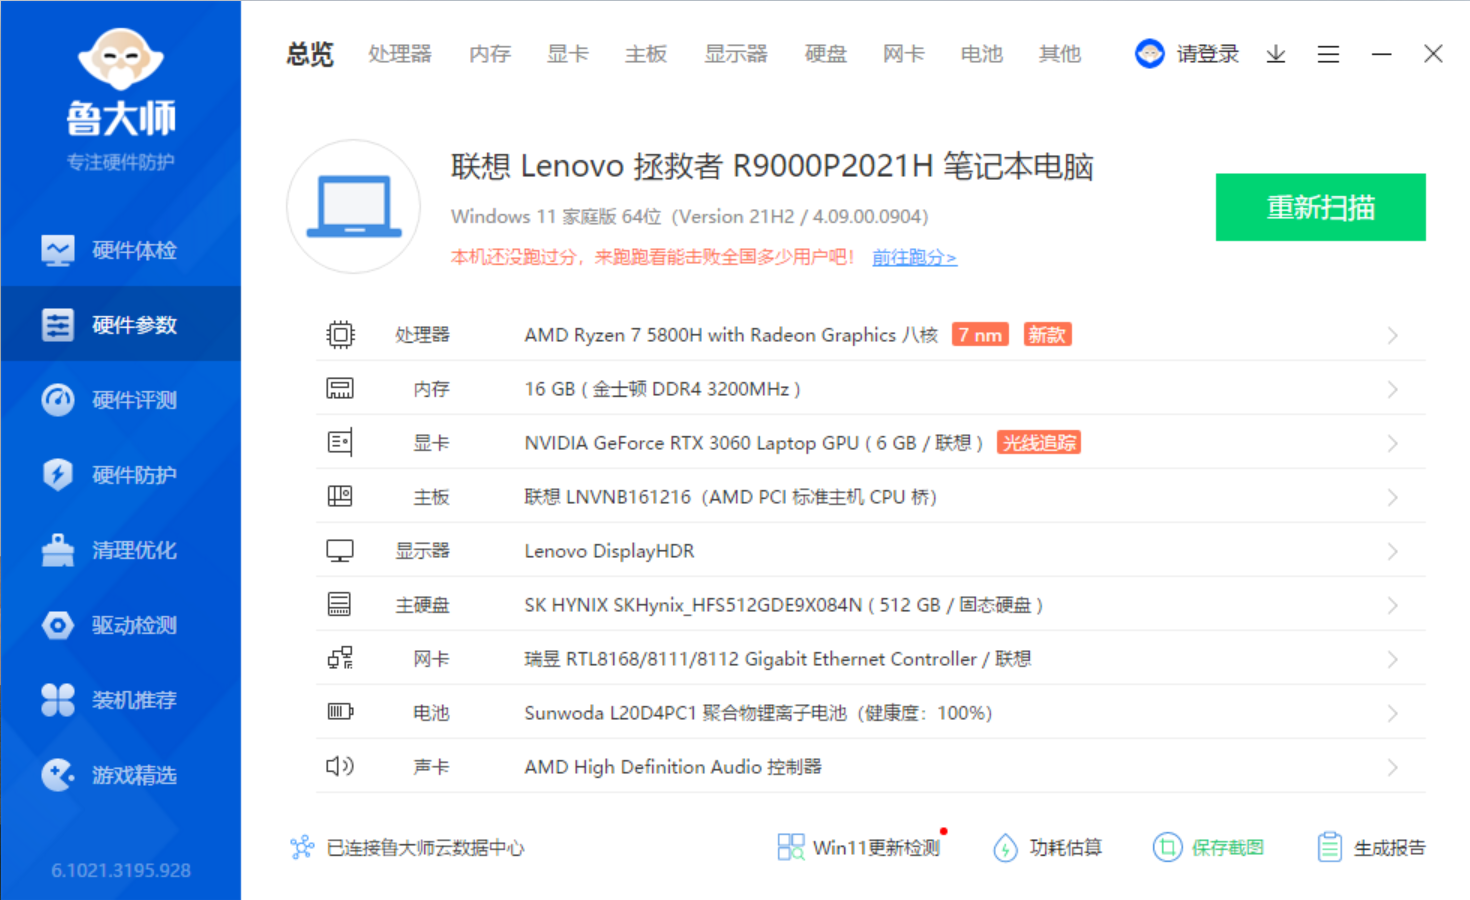Click AMD High Definition Audio text

(673, 767)
